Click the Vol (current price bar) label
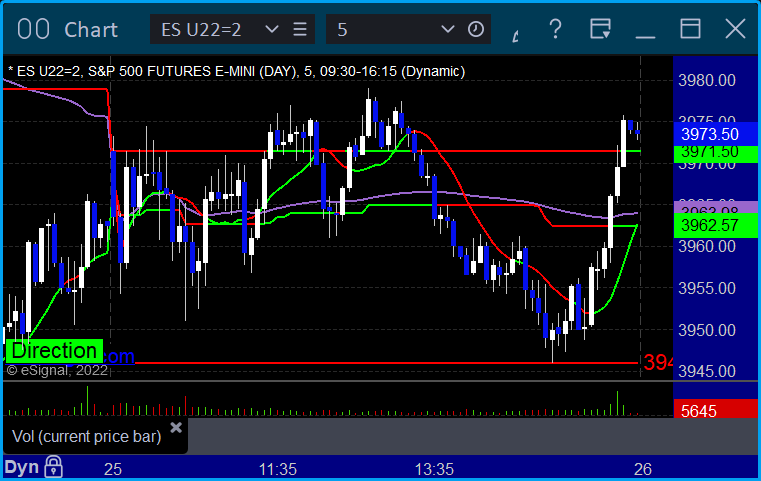This screenshot has width=761, height=481. (x=86, y=436)
